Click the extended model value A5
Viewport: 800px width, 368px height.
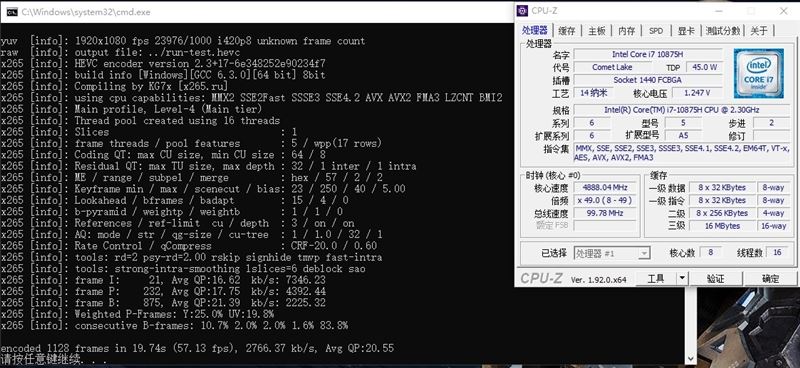pyautogui.click(x=683, y=135)
